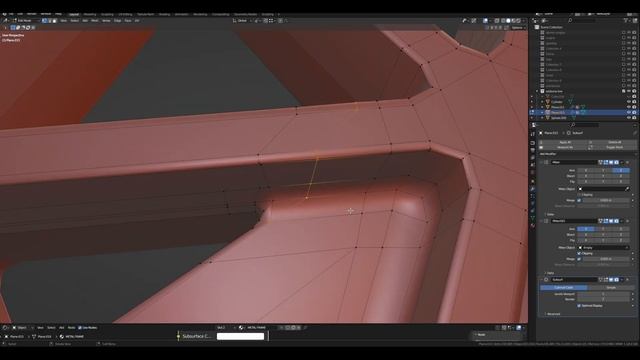
Task: Open the UV Editing workspace tab
Action: click(125, 14)
